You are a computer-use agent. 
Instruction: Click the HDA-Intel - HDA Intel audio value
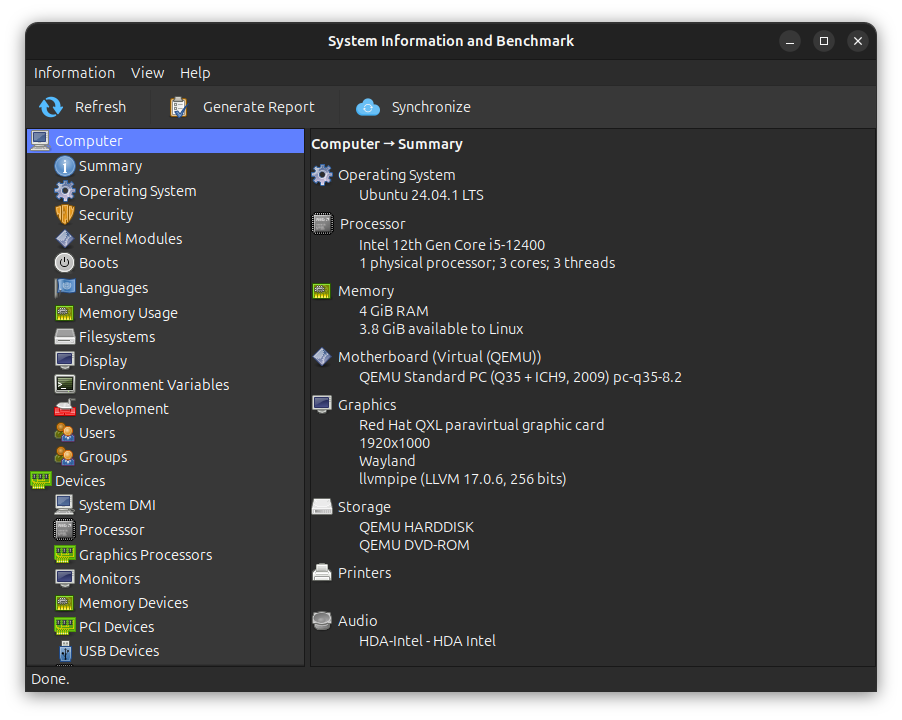427,641
